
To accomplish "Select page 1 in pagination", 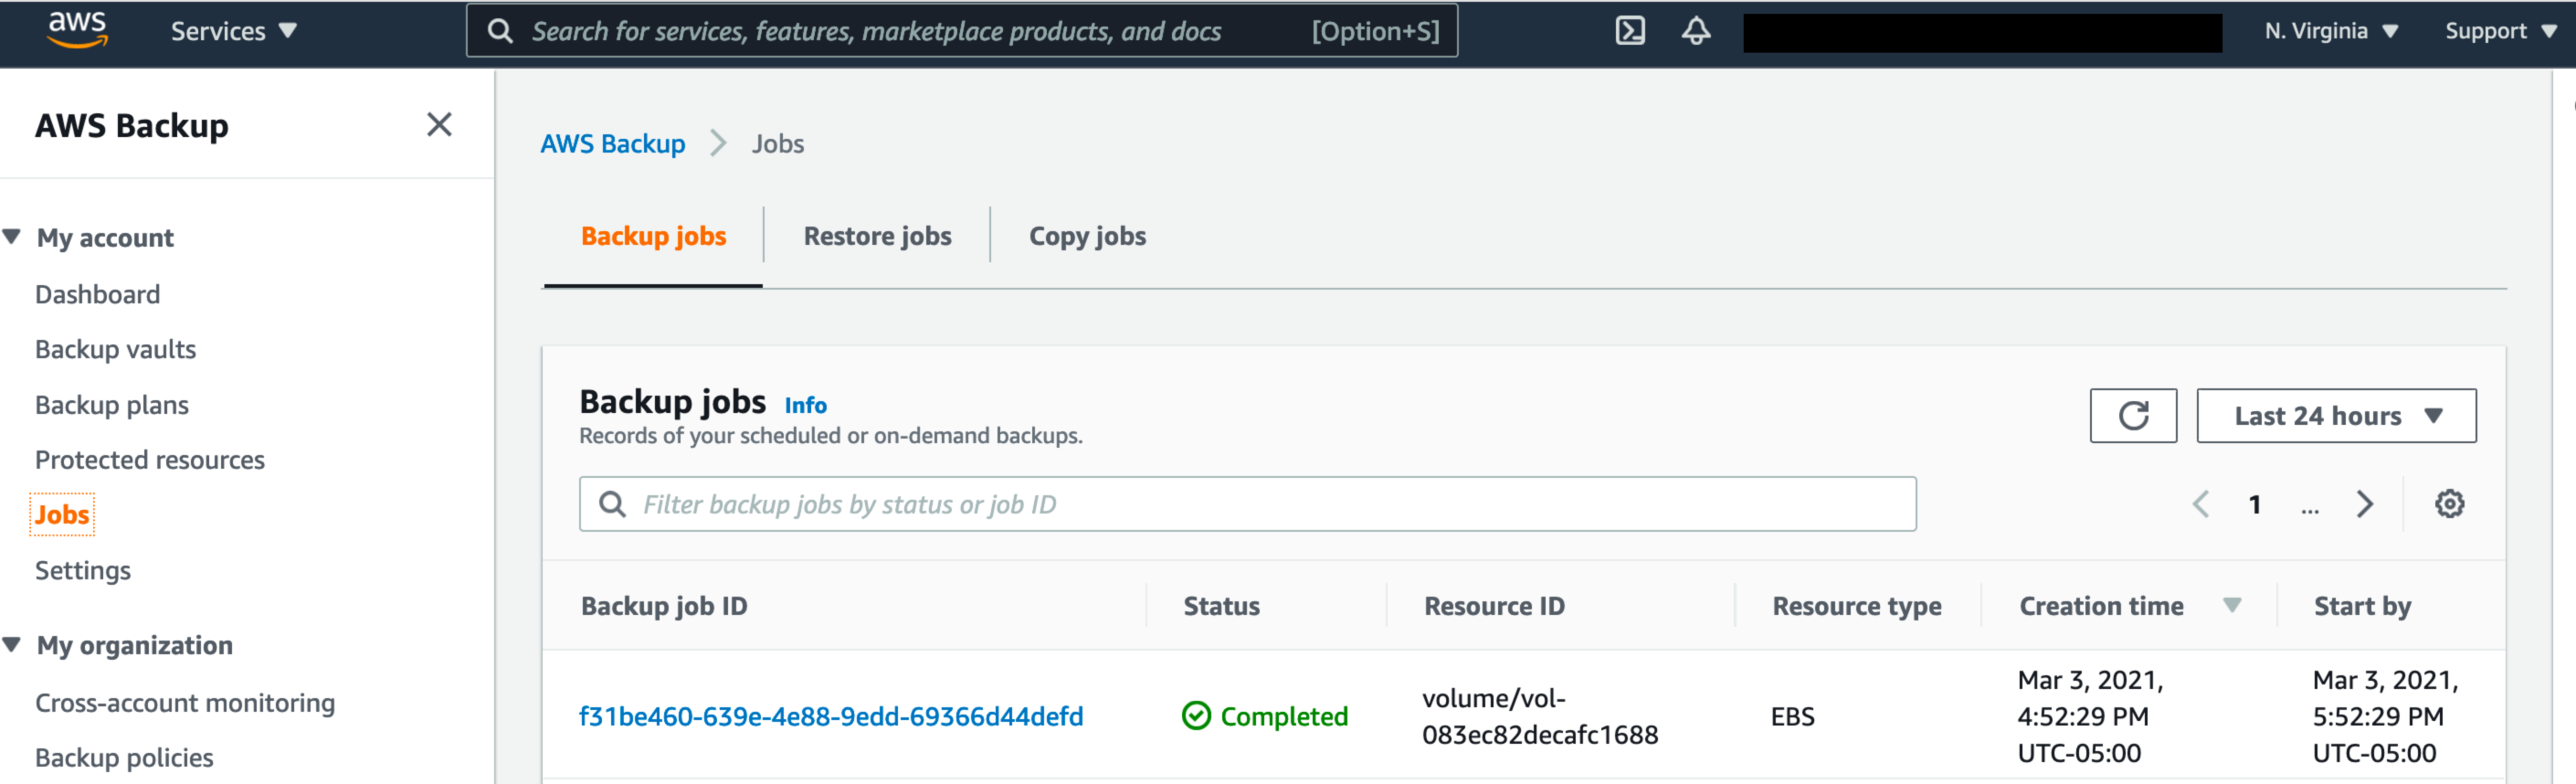I will [2254, 504].
